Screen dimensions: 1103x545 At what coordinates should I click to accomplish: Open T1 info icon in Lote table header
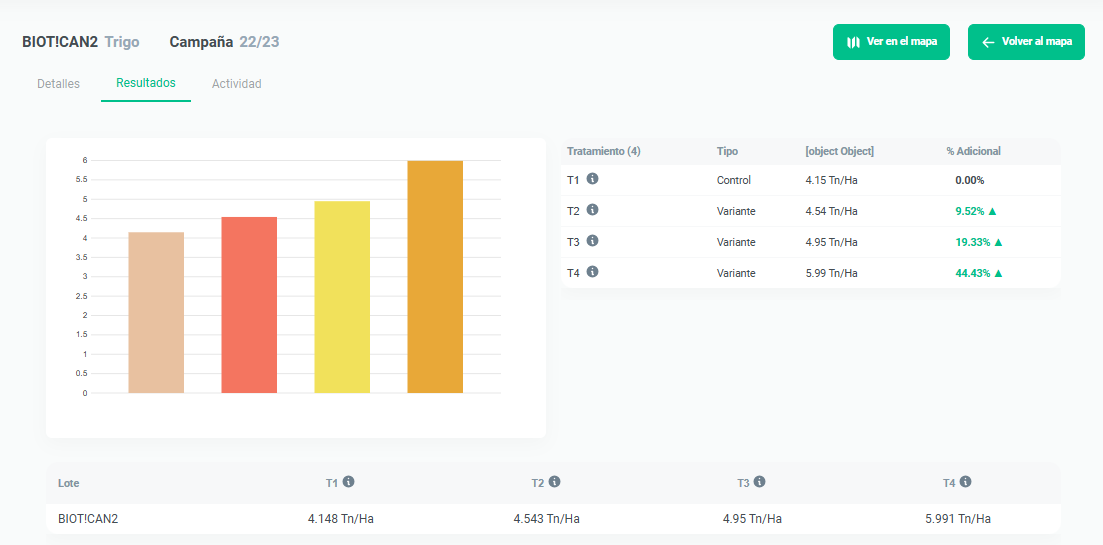(348, 482)
